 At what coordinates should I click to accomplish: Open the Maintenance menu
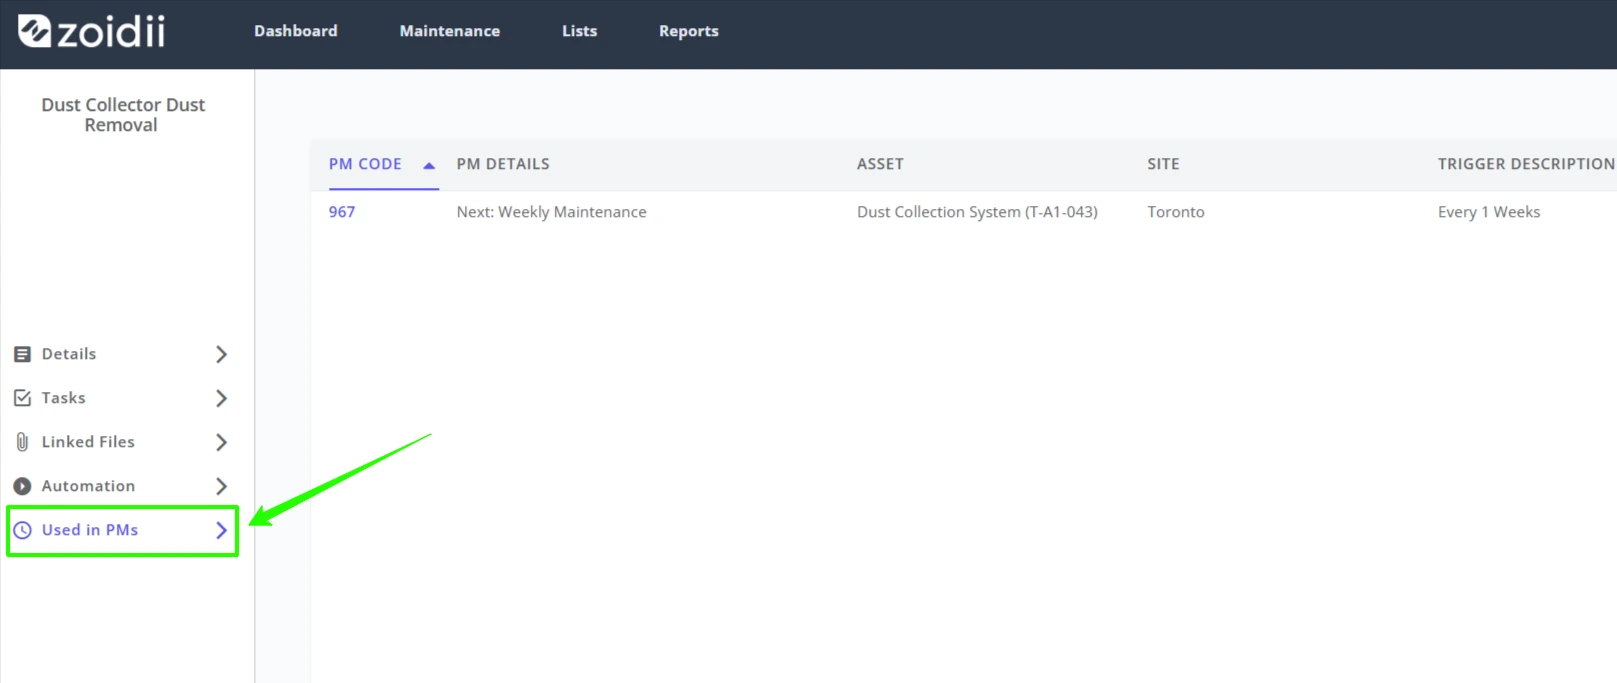pos(450,31)
